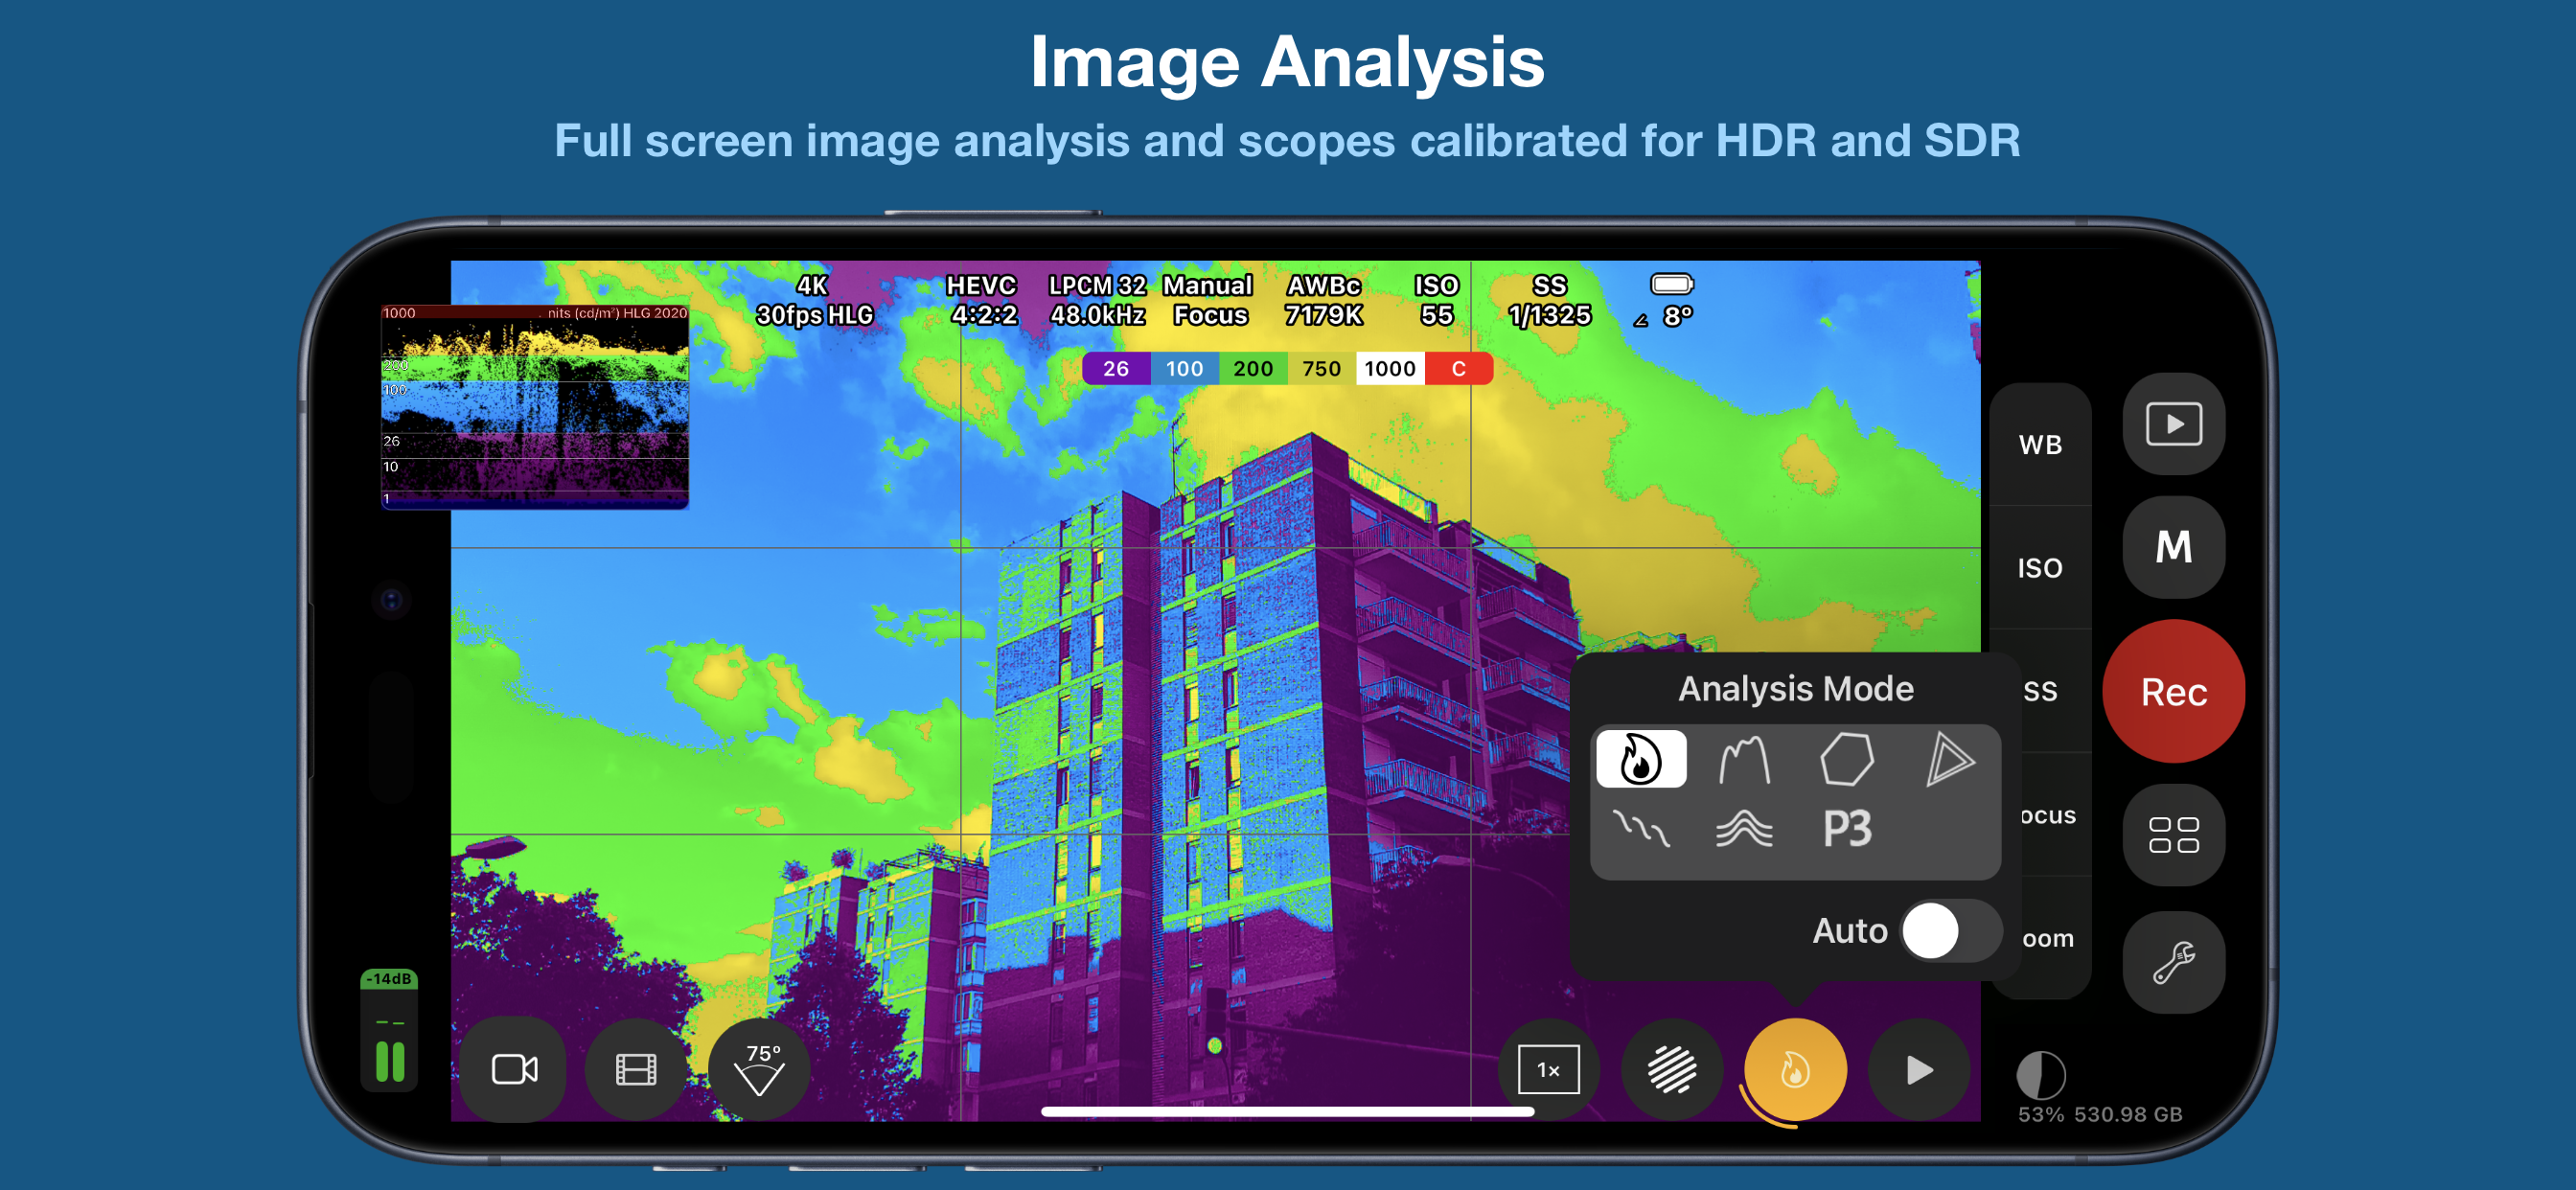Screen dimensions: 2576x1190
Task: Open the WB control tab
Action: click(2040, 445)
